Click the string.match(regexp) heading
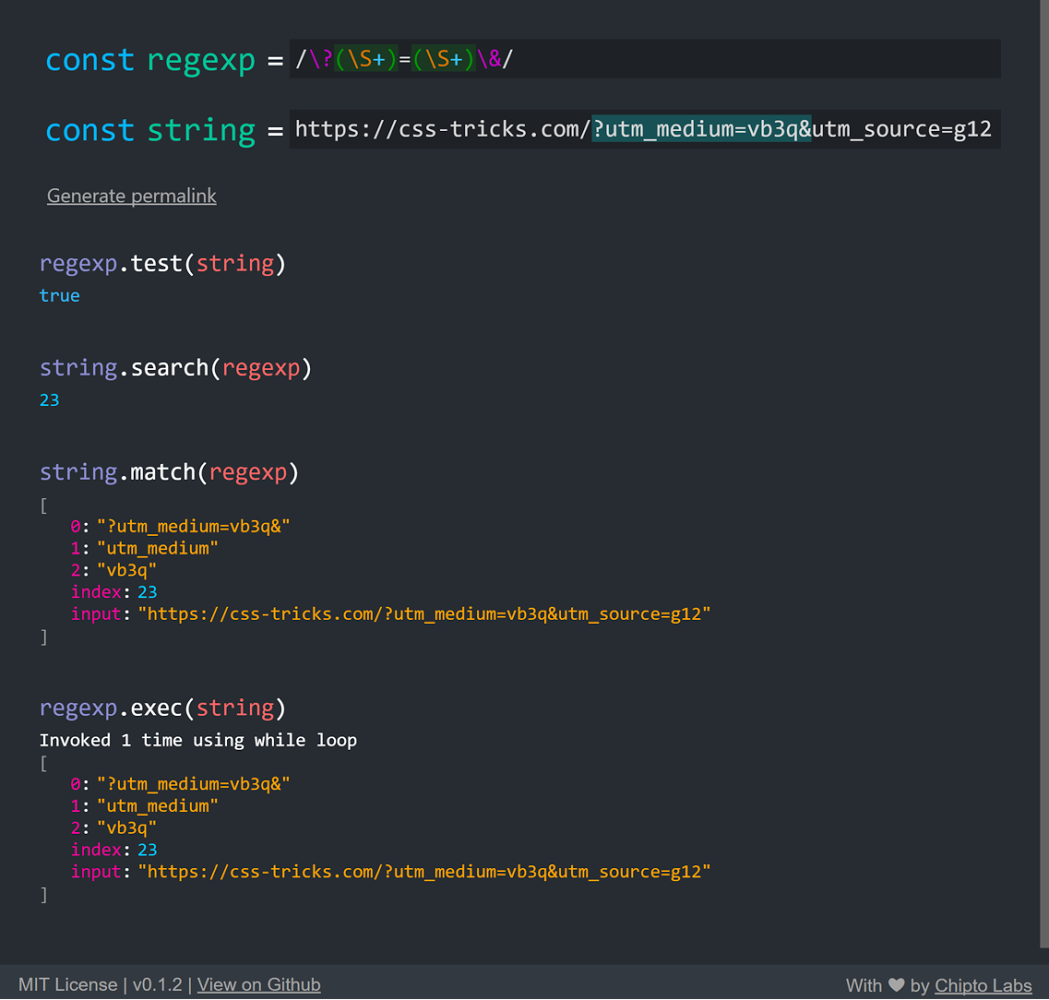 point(169,472)
